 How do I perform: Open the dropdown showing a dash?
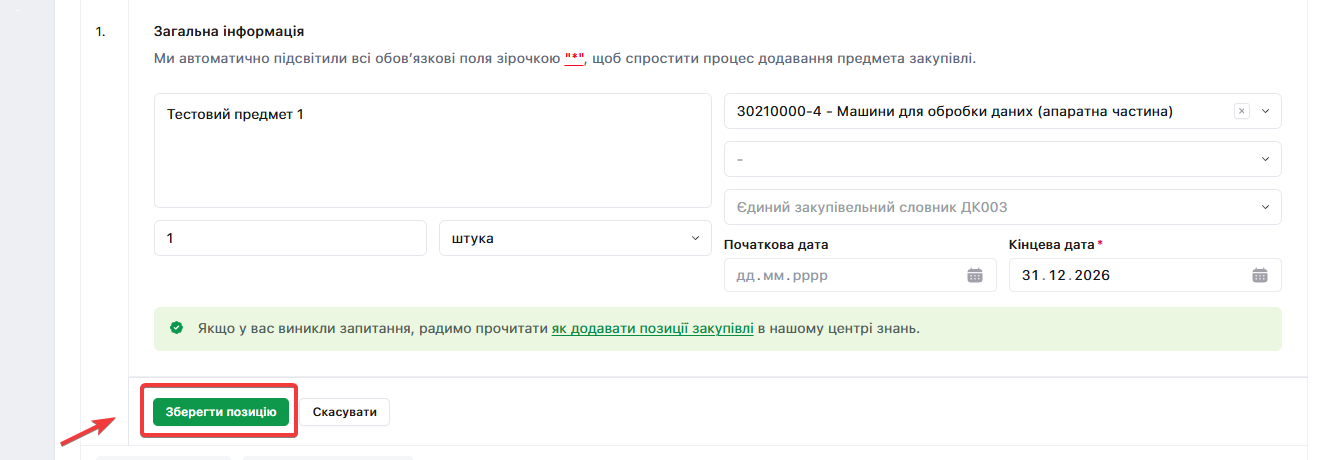[1002, 159]
